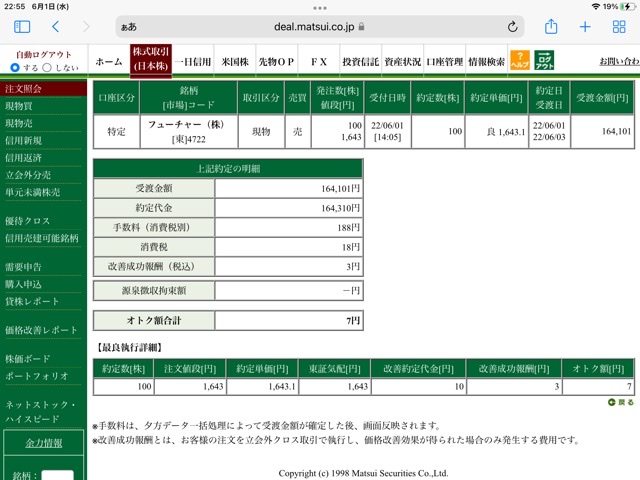Show the tab overview grid icon
Screen dimensions: 640x480
pos(619,27)
